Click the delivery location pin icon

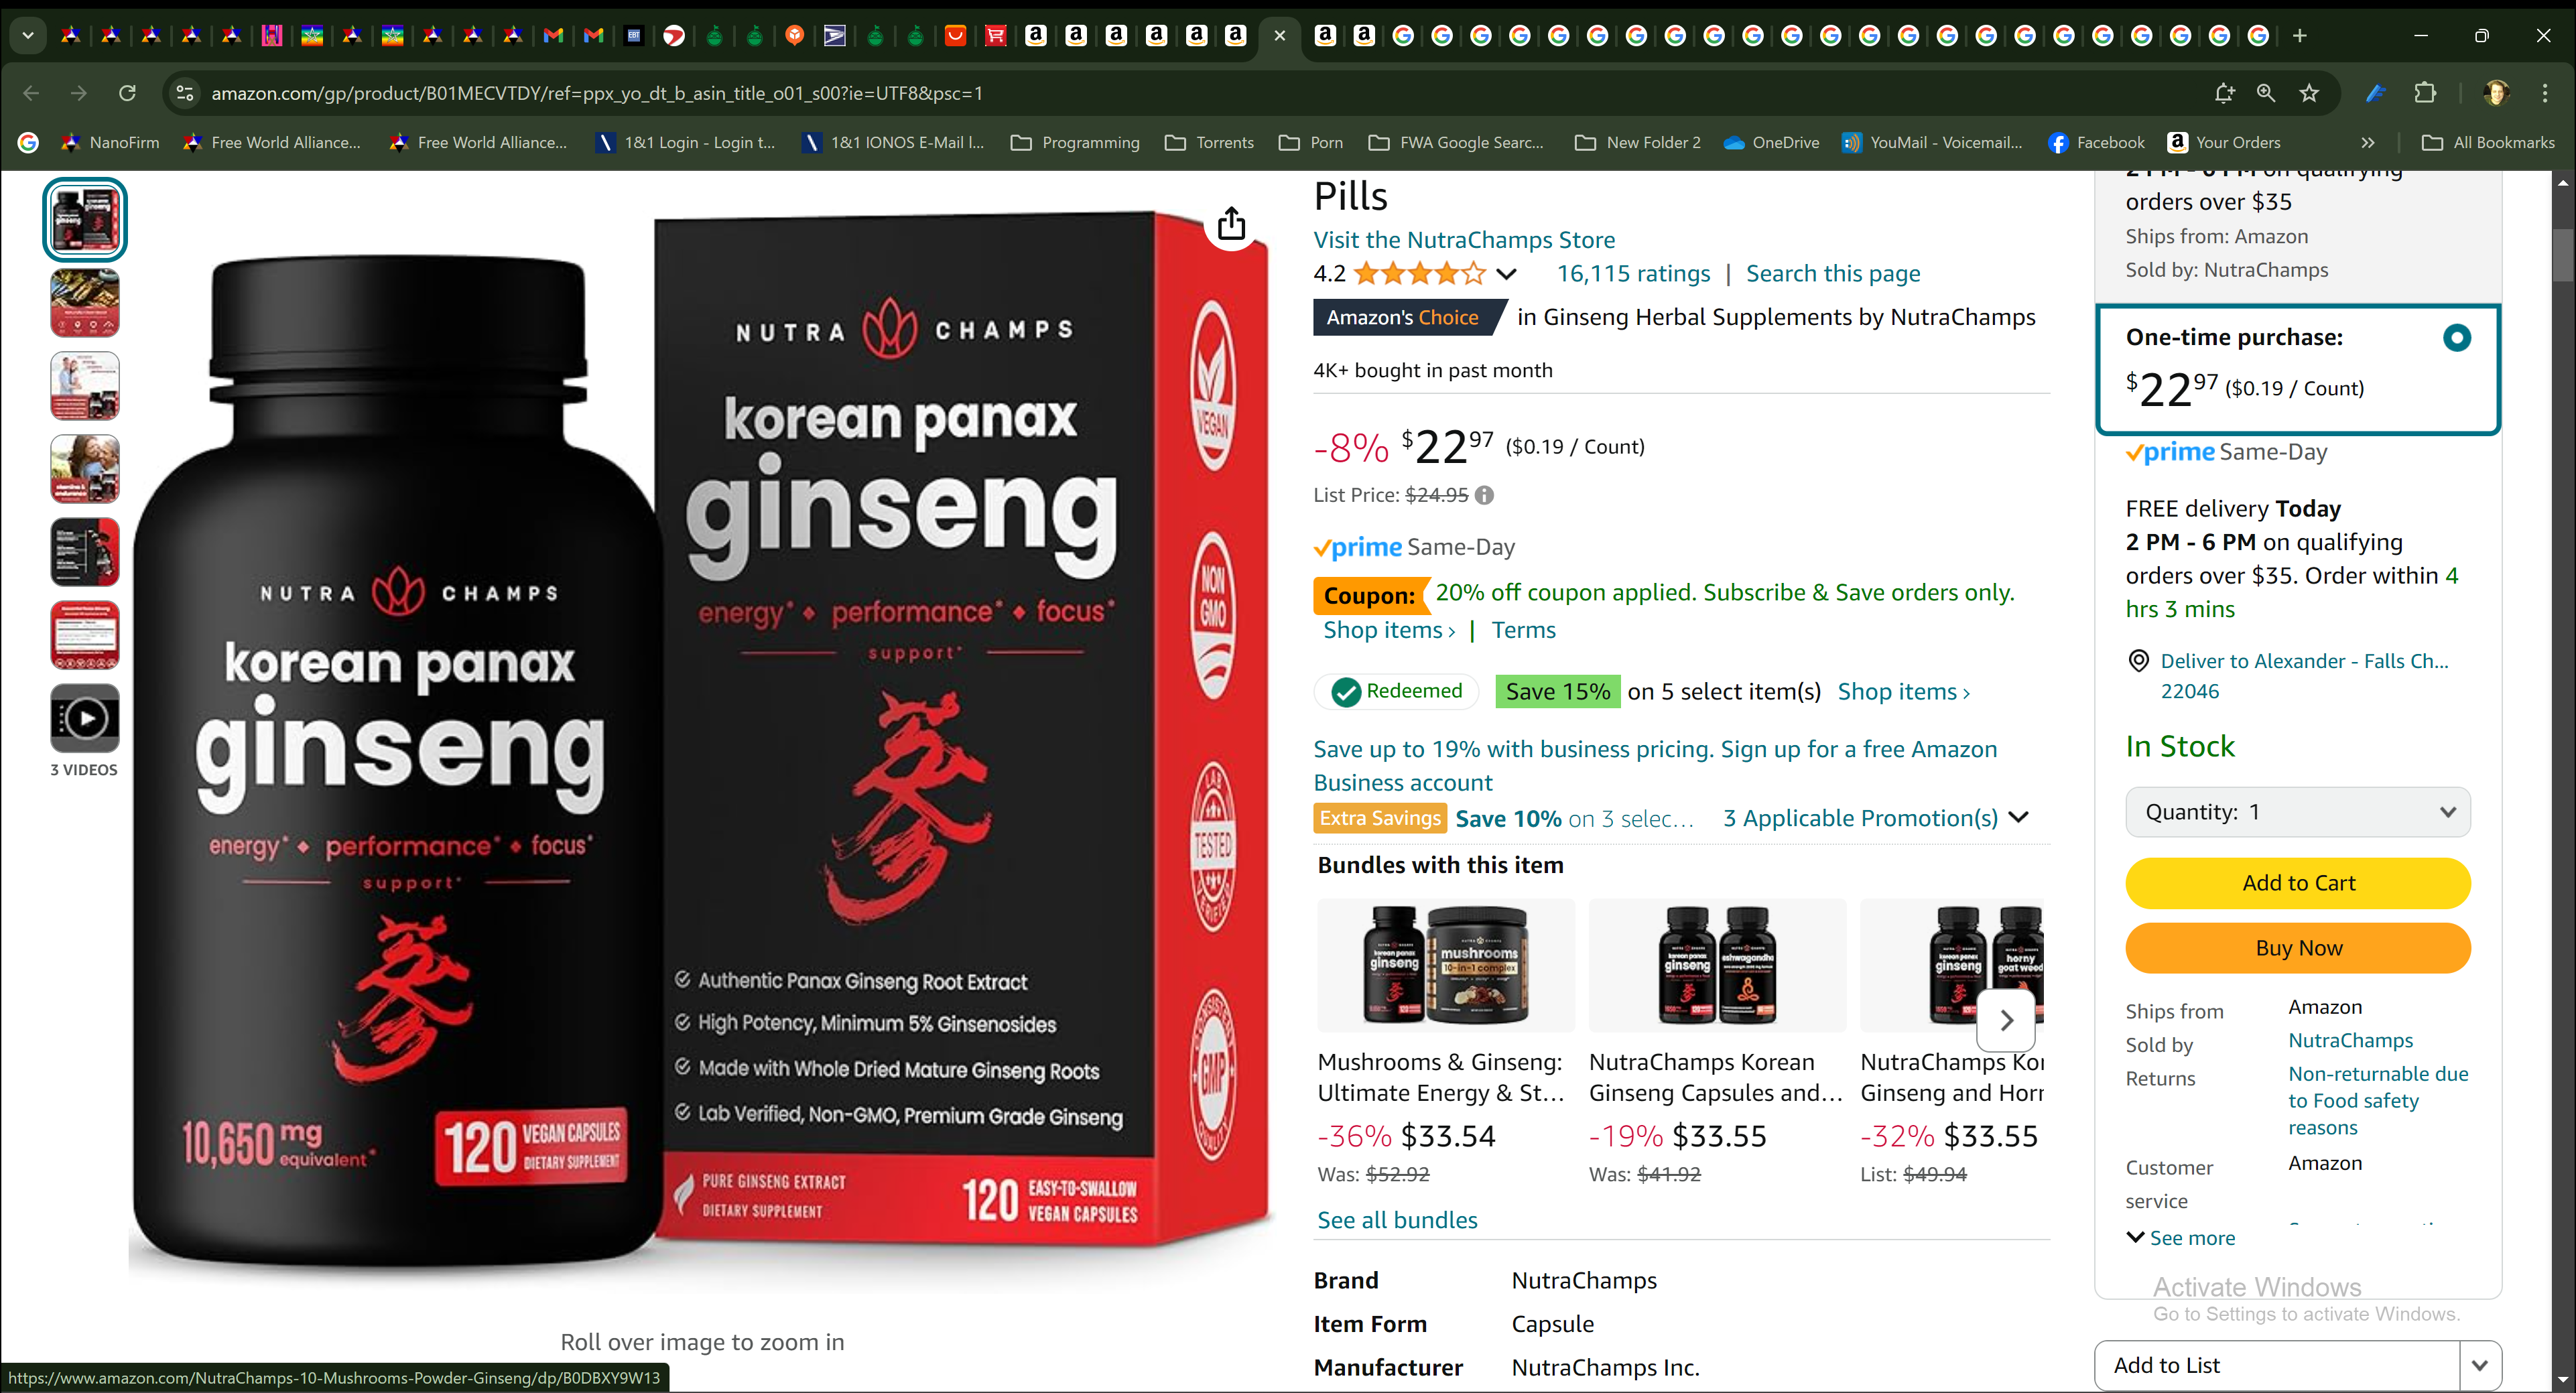2138,661
